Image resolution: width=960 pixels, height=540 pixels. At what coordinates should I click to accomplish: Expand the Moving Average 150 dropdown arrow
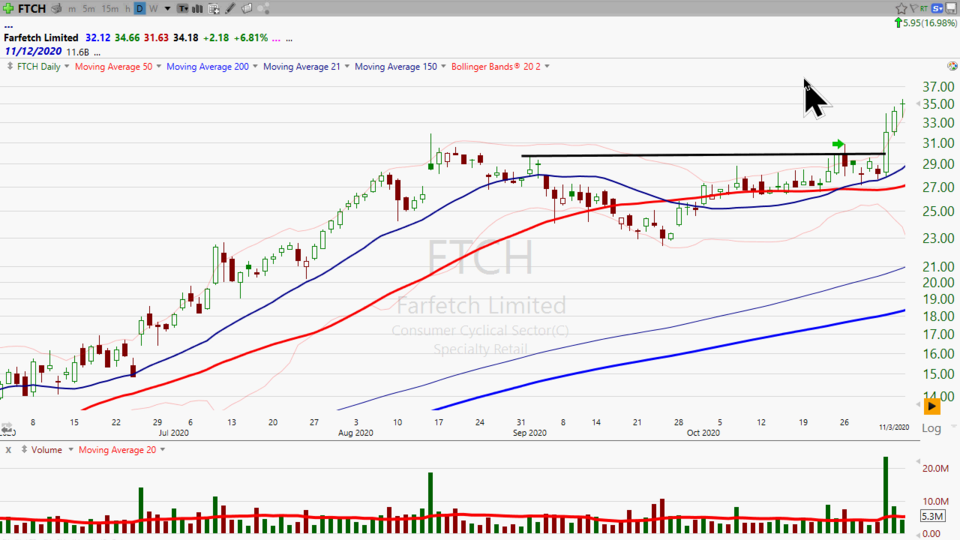tap(443, 66)
